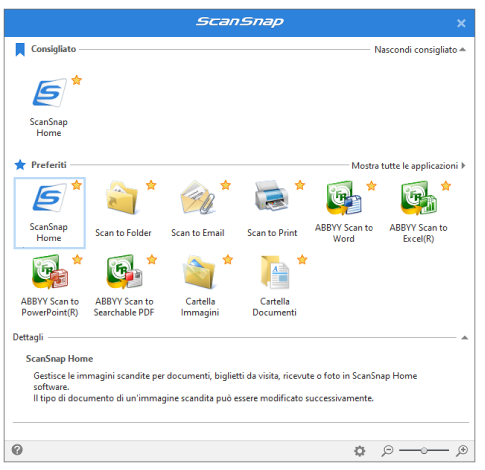Toggle favorite star on ABBYY Scan to Excel(R)
This screenshot has height=470, width=485.
pos(446,186)
